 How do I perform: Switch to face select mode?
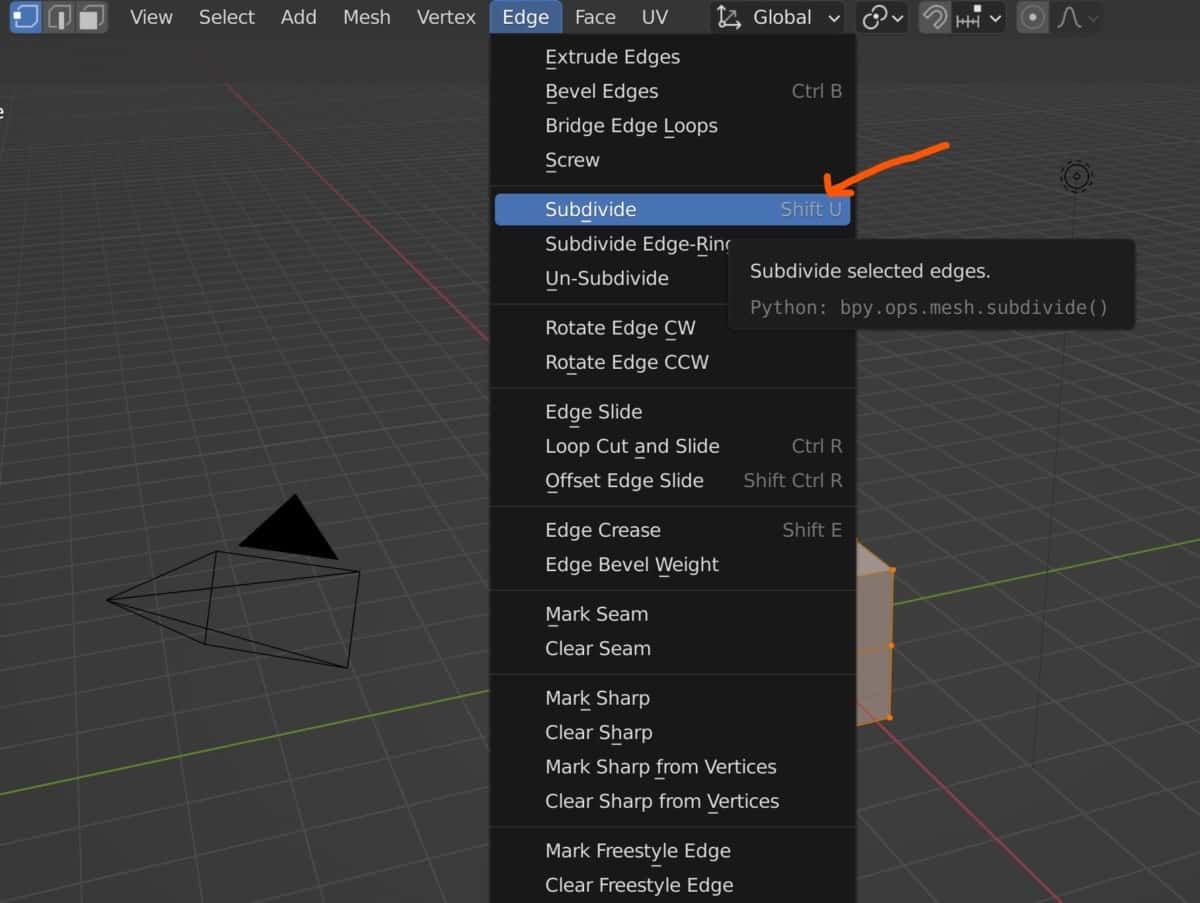tap(92, 17)
